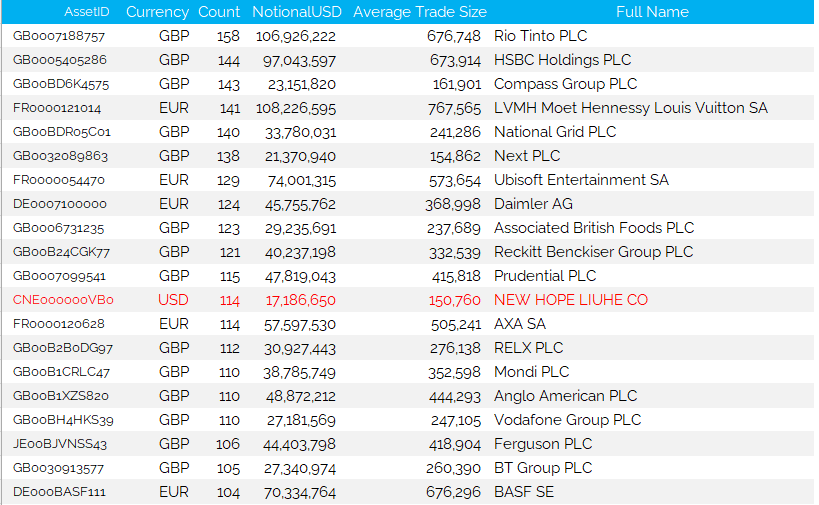Click the Full Name column header
The width and height of the screenshot is (819, 505).
point(652,12)
